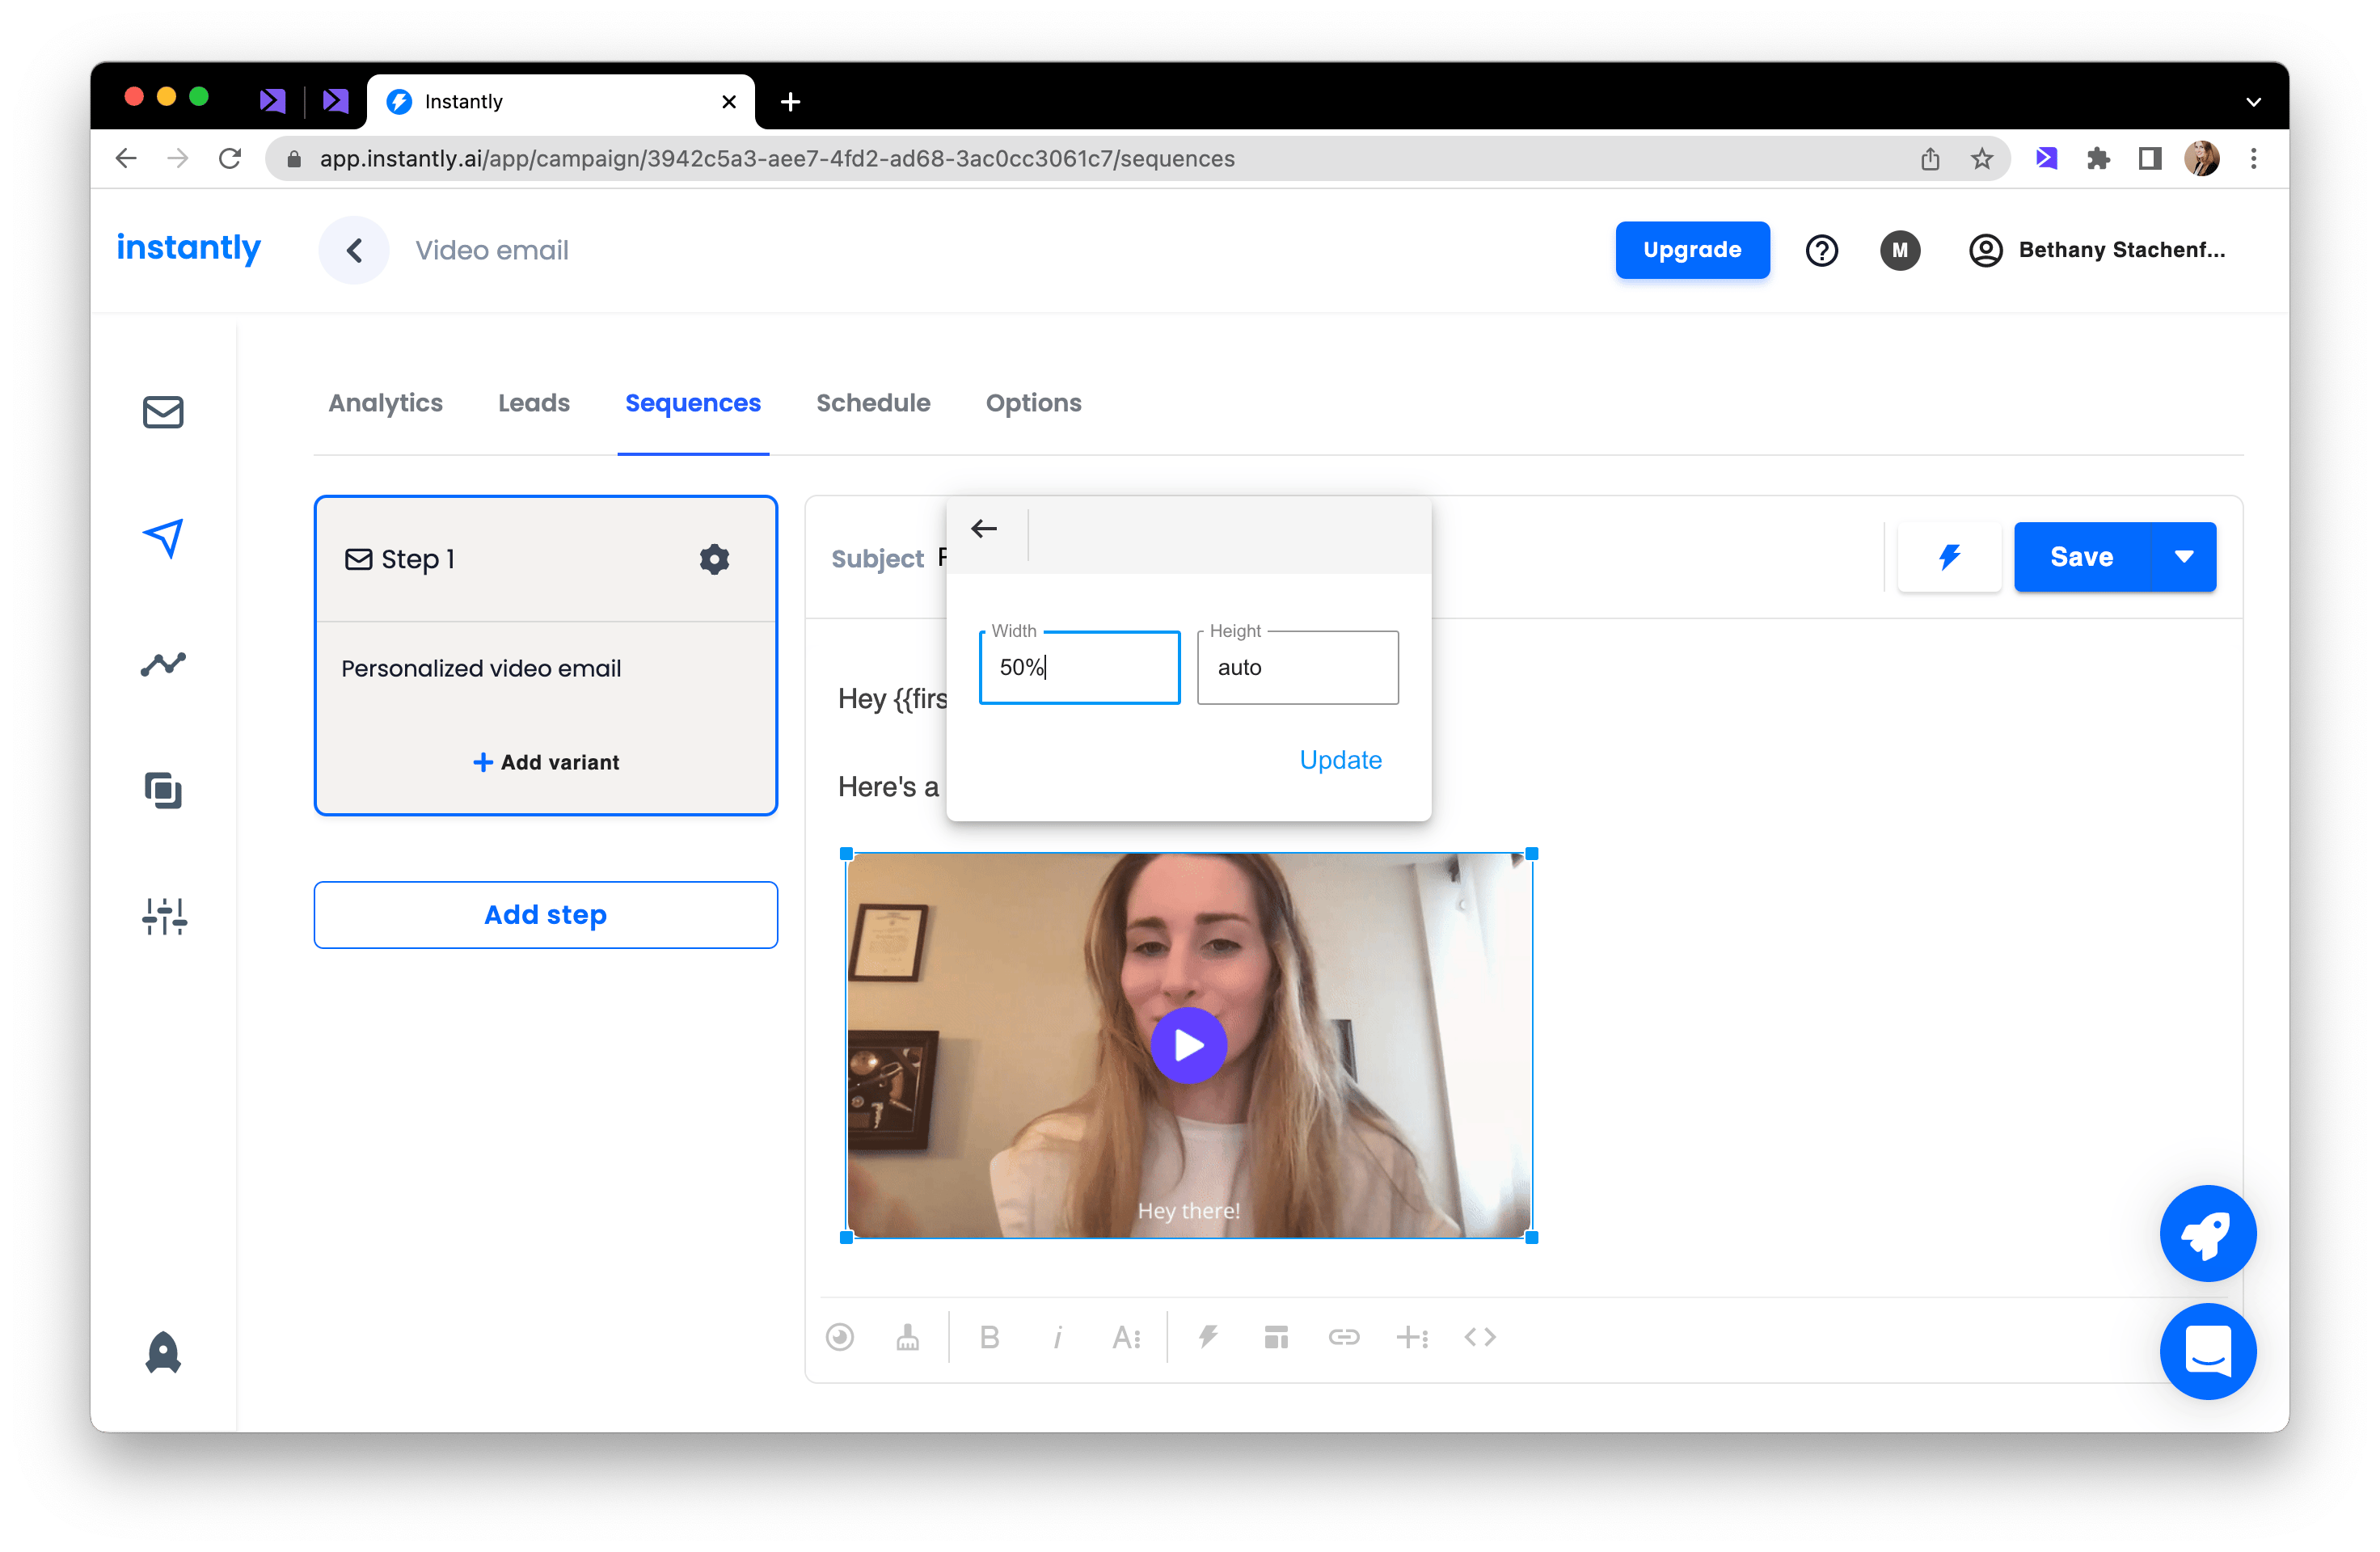Viewport: 2380px width, 1552px height.
Task: Toggle the browser side panel icon
Action: pos(2150,158)
